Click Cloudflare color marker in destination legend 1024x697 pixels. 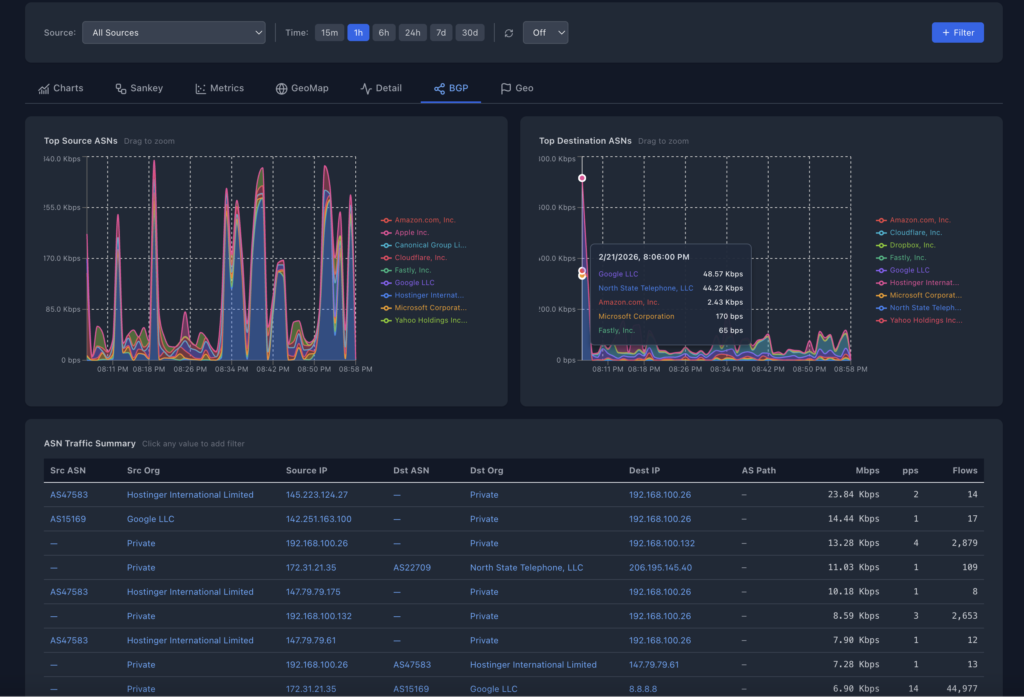coord(881,233)
